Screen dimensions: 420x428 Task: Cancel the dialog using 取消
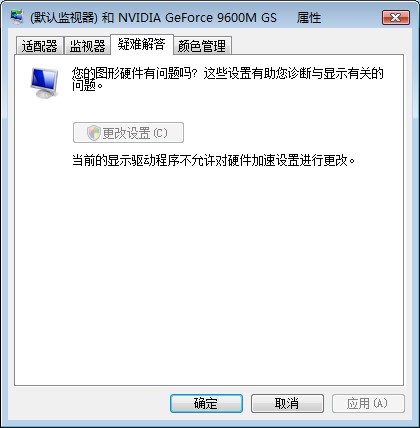(287, 404)
